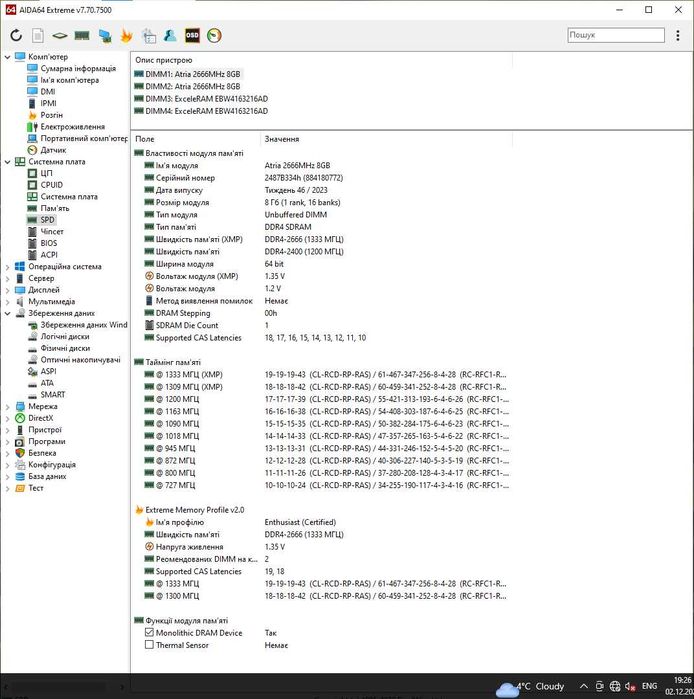Open the taskbar clock and date

click(679, 686)
